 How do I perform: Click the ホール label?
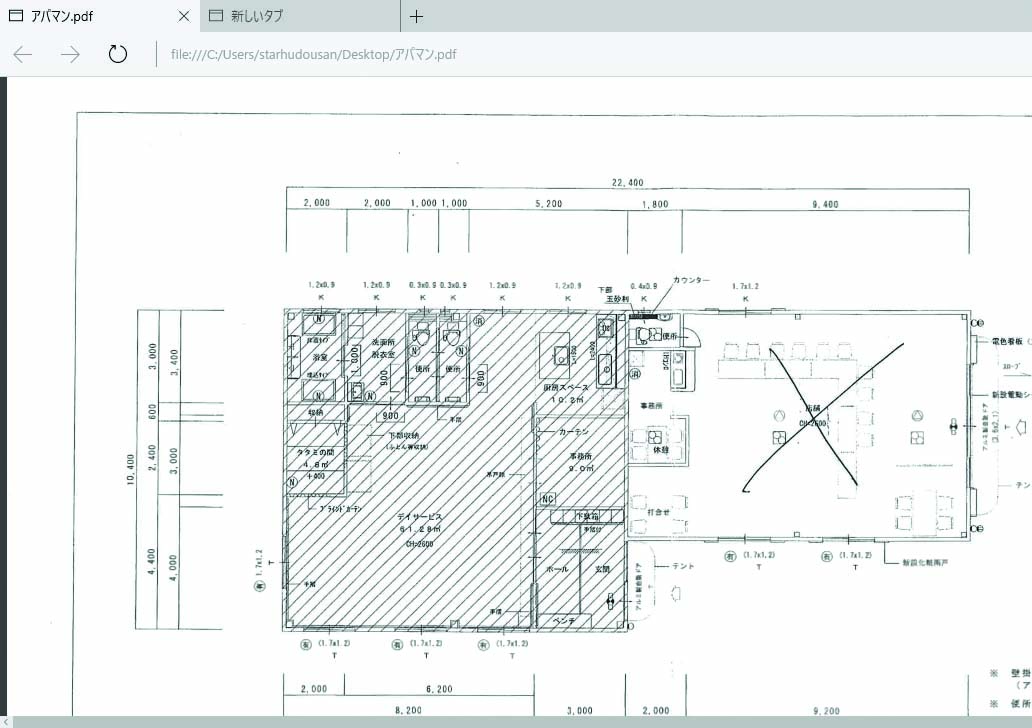point(557,569)
